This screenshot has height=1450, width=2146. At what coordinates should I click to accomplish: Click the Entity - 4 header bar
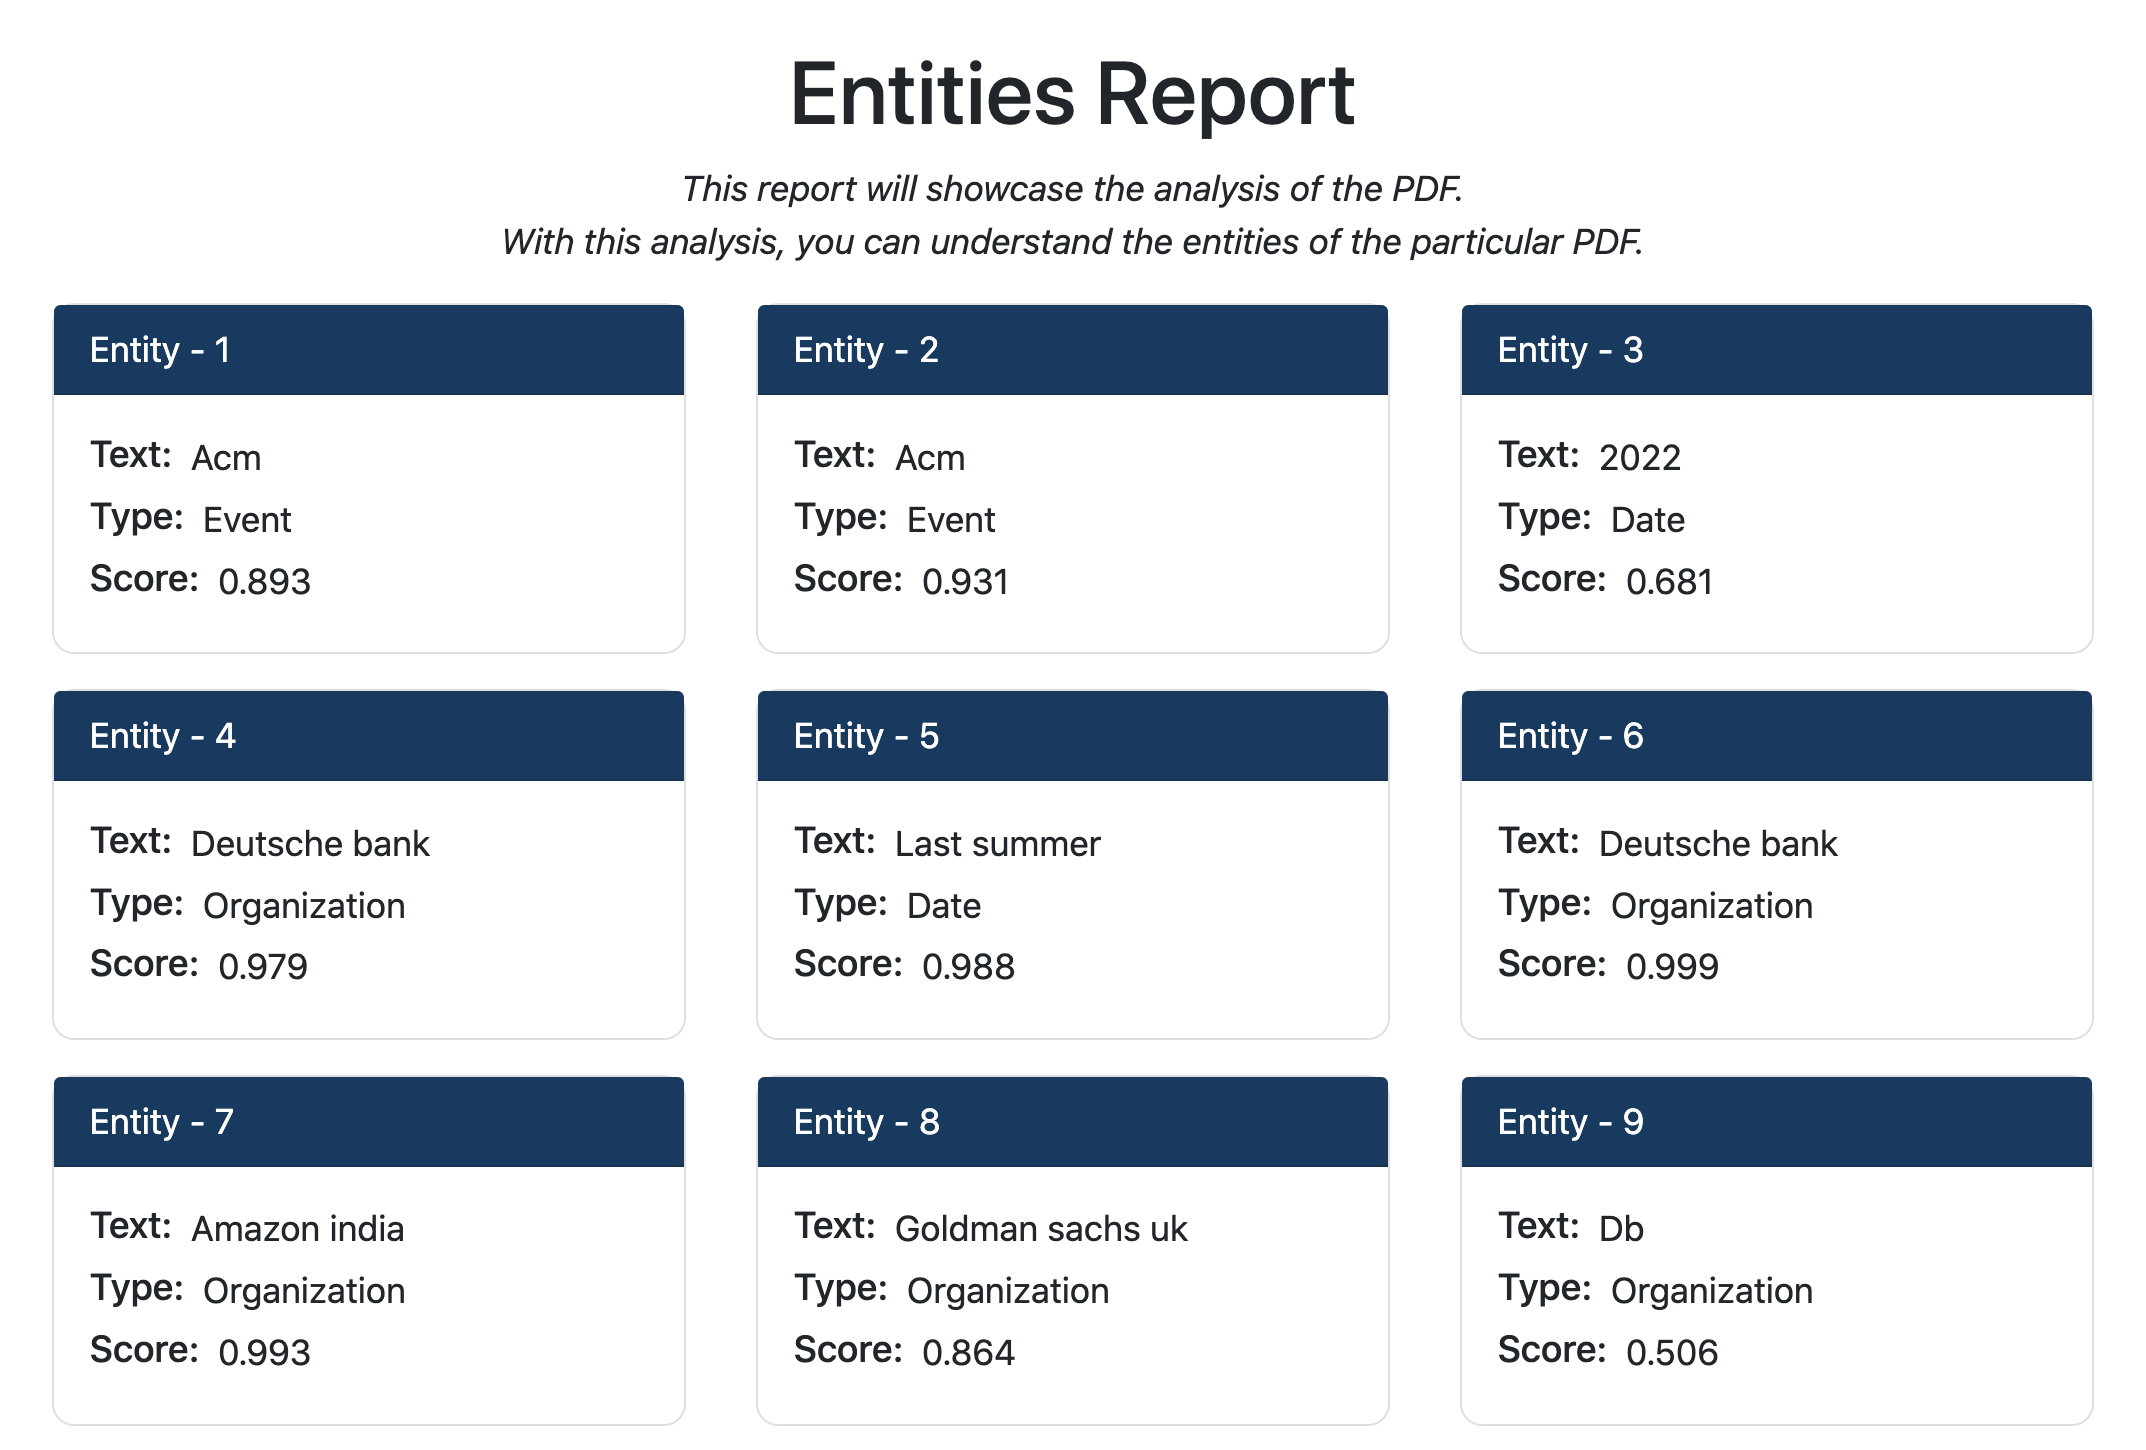point(368,736)
